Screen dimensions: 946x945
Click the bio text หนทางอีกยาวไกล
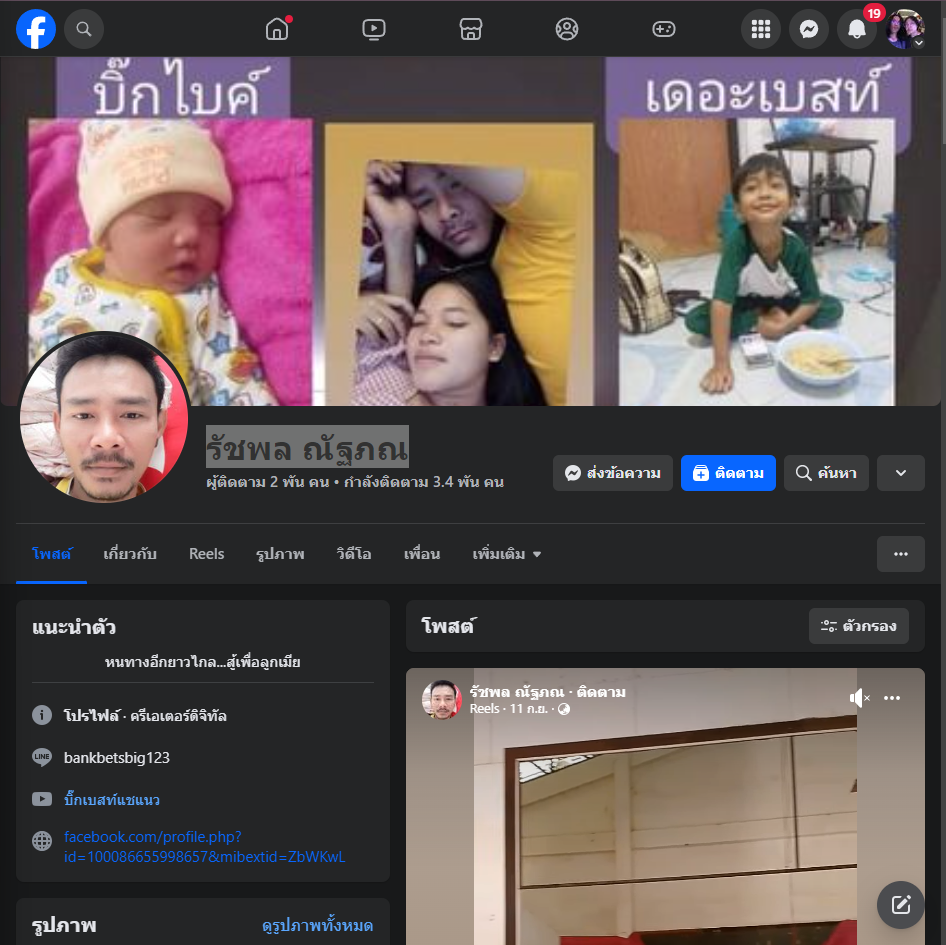pos(203,662)
